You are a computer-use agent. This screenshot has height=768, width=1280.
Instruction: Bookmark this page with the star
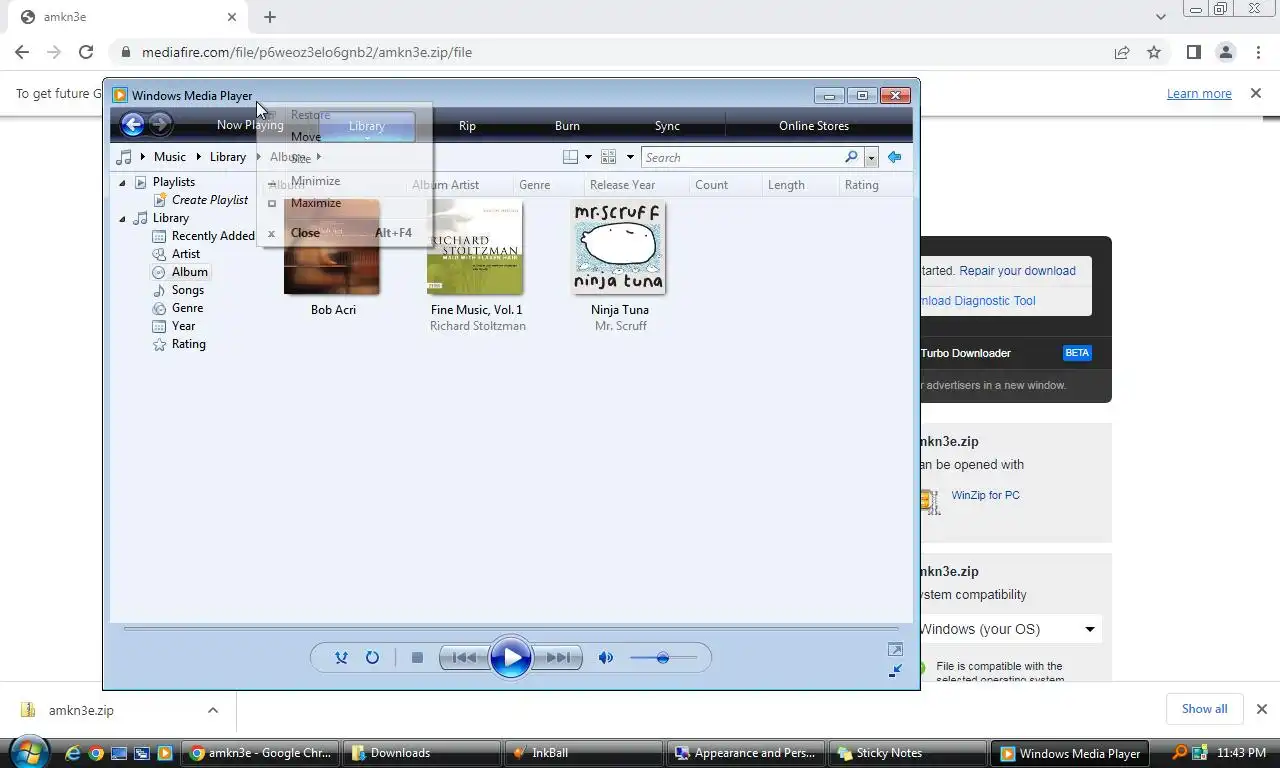(x=1154, y=52)
